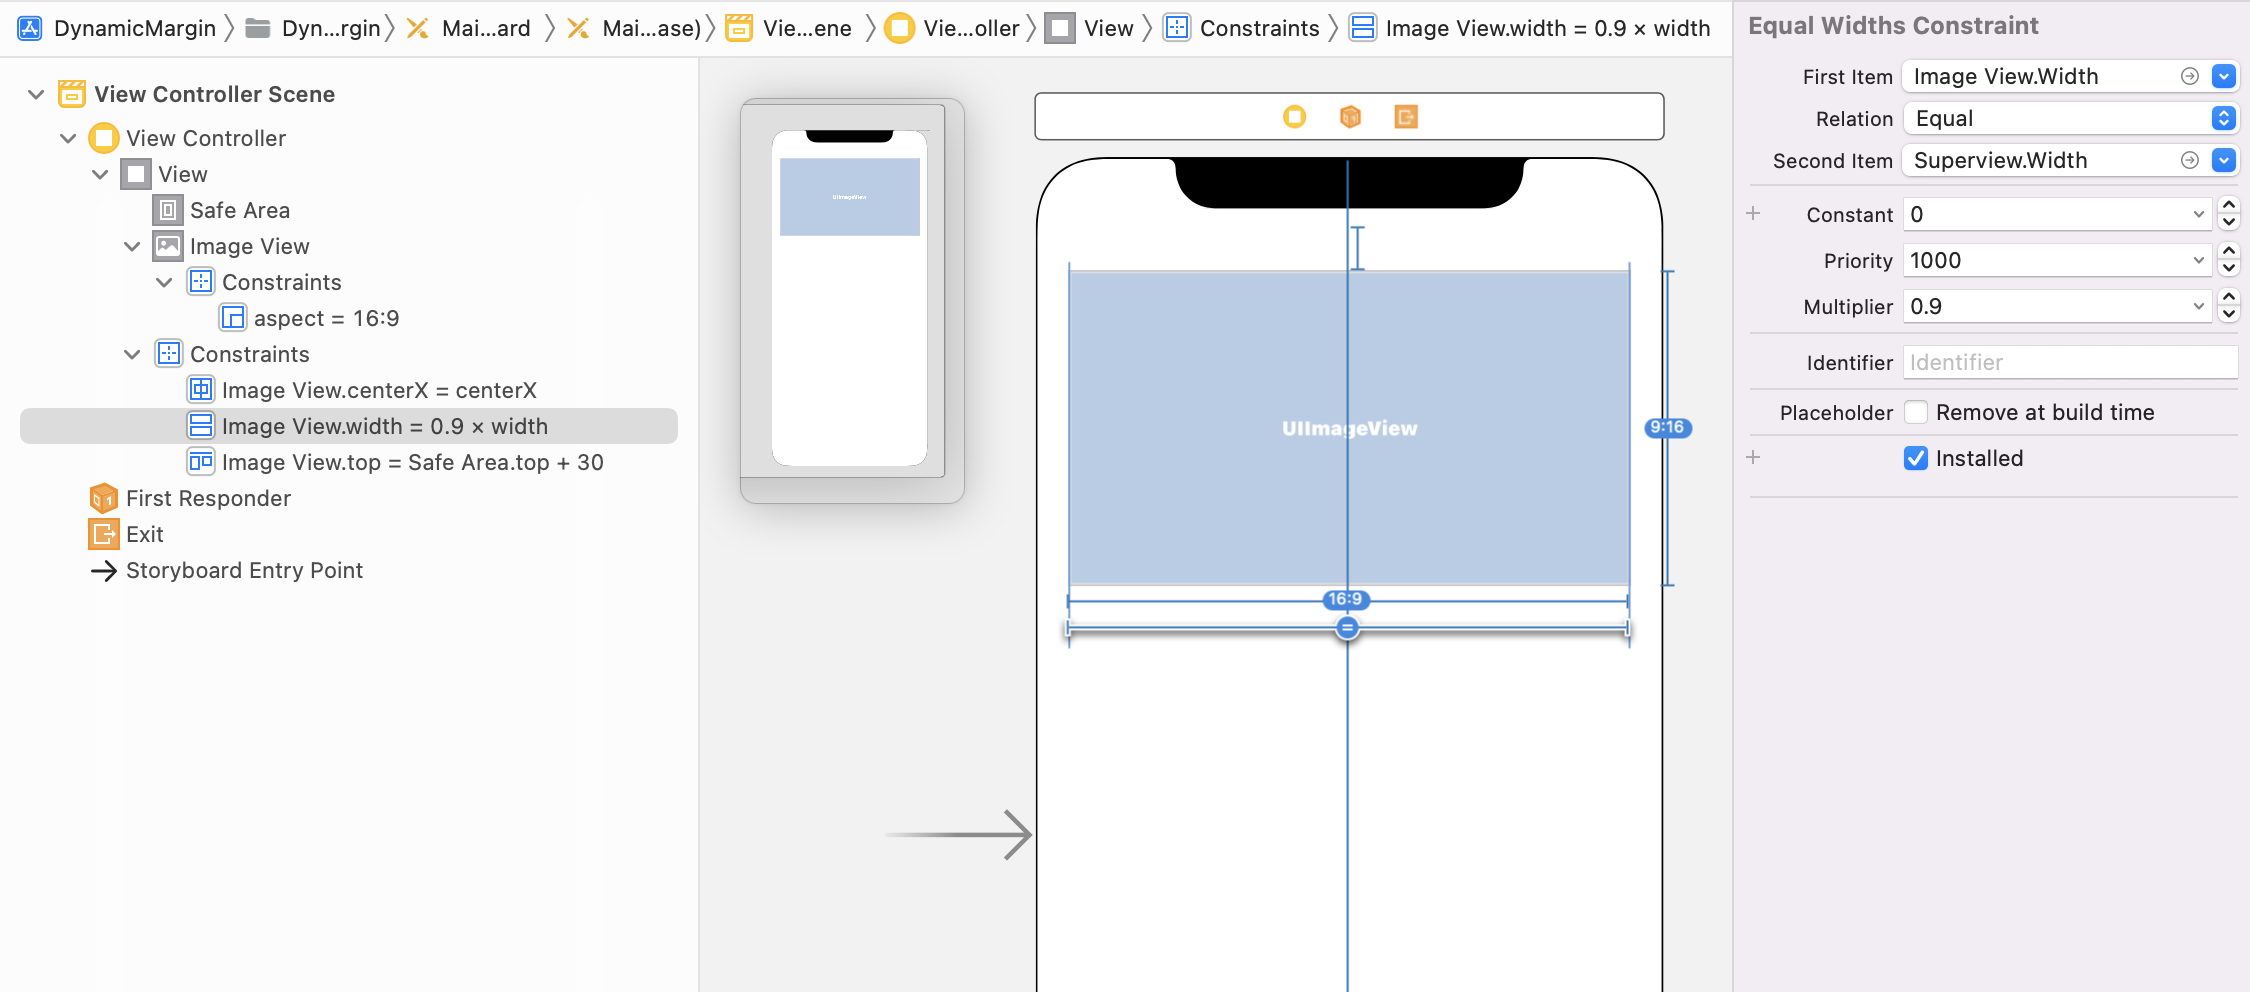Click the View breadcrumb label
Screen dimensions: 2250x992
point(1108,28)
